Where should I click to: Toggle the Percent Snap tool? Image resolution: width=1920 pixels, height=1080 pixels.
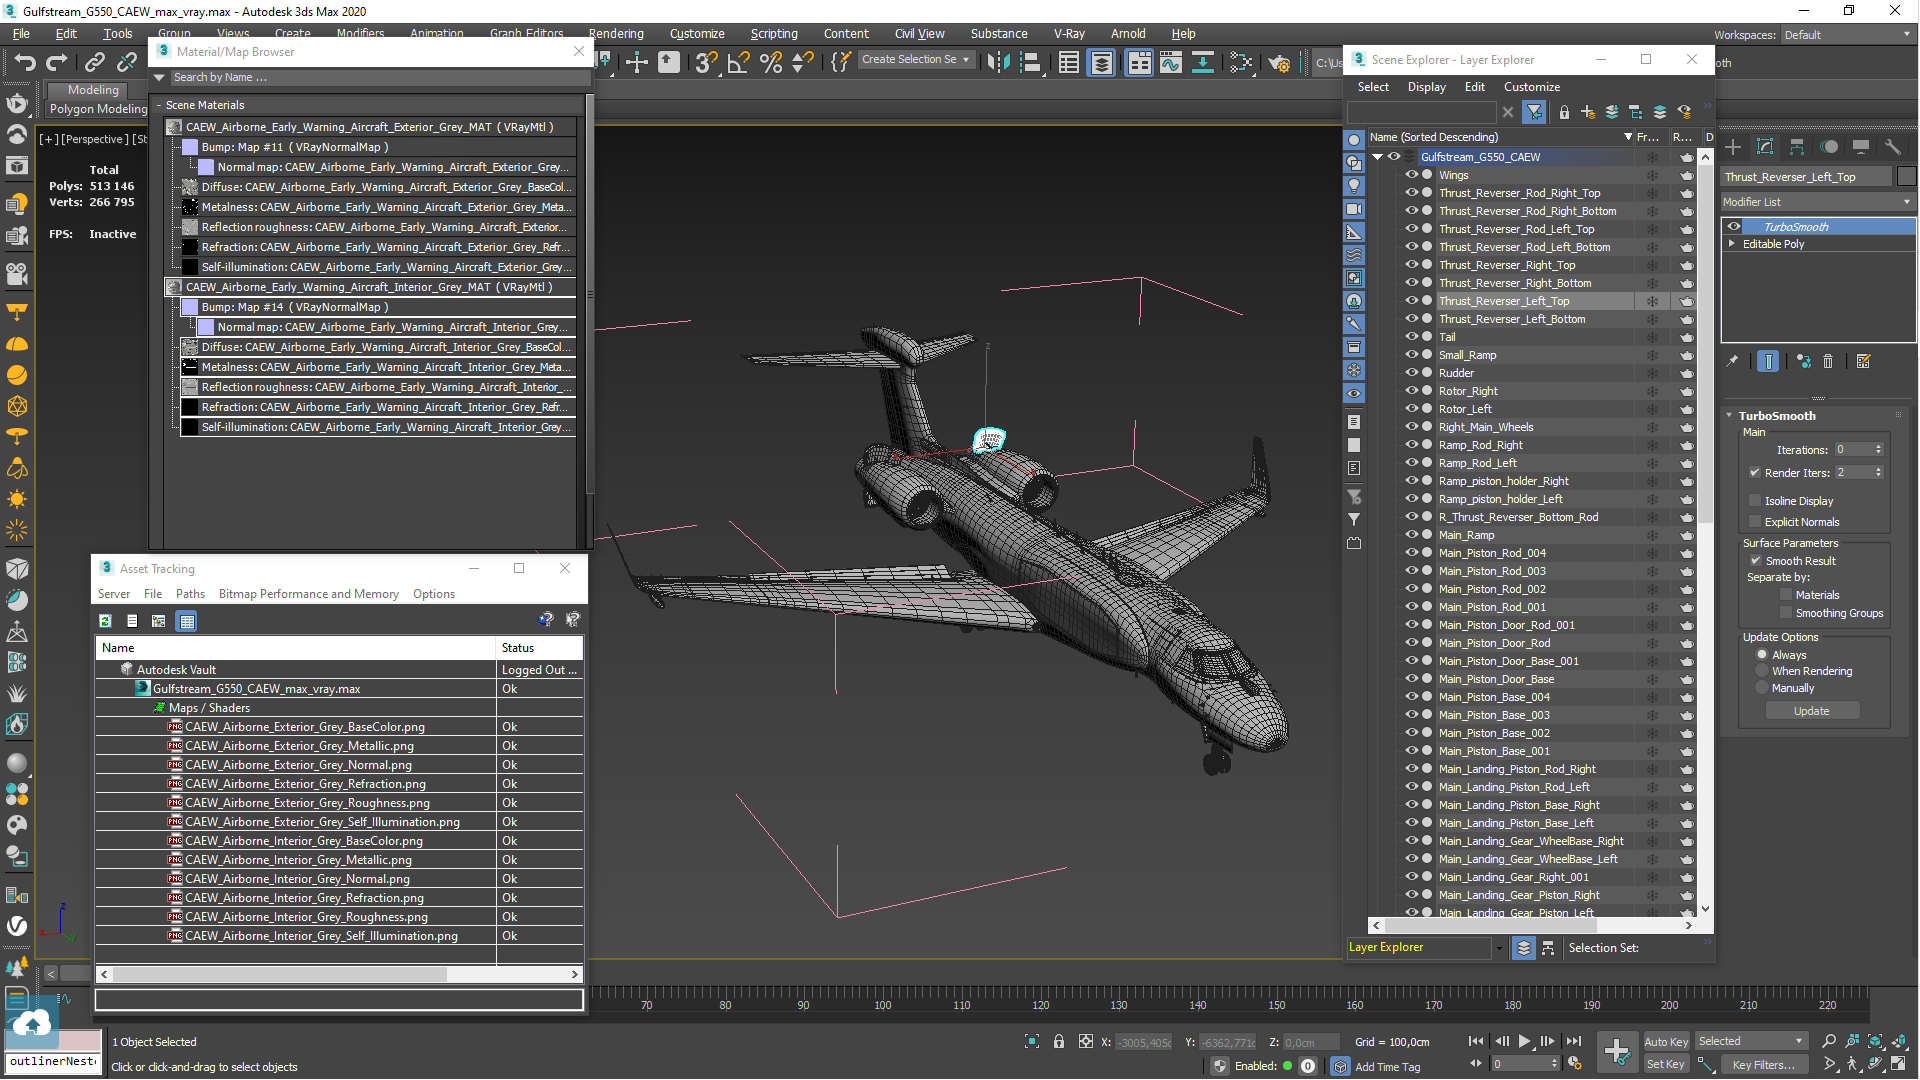click(x=771, y=63)
